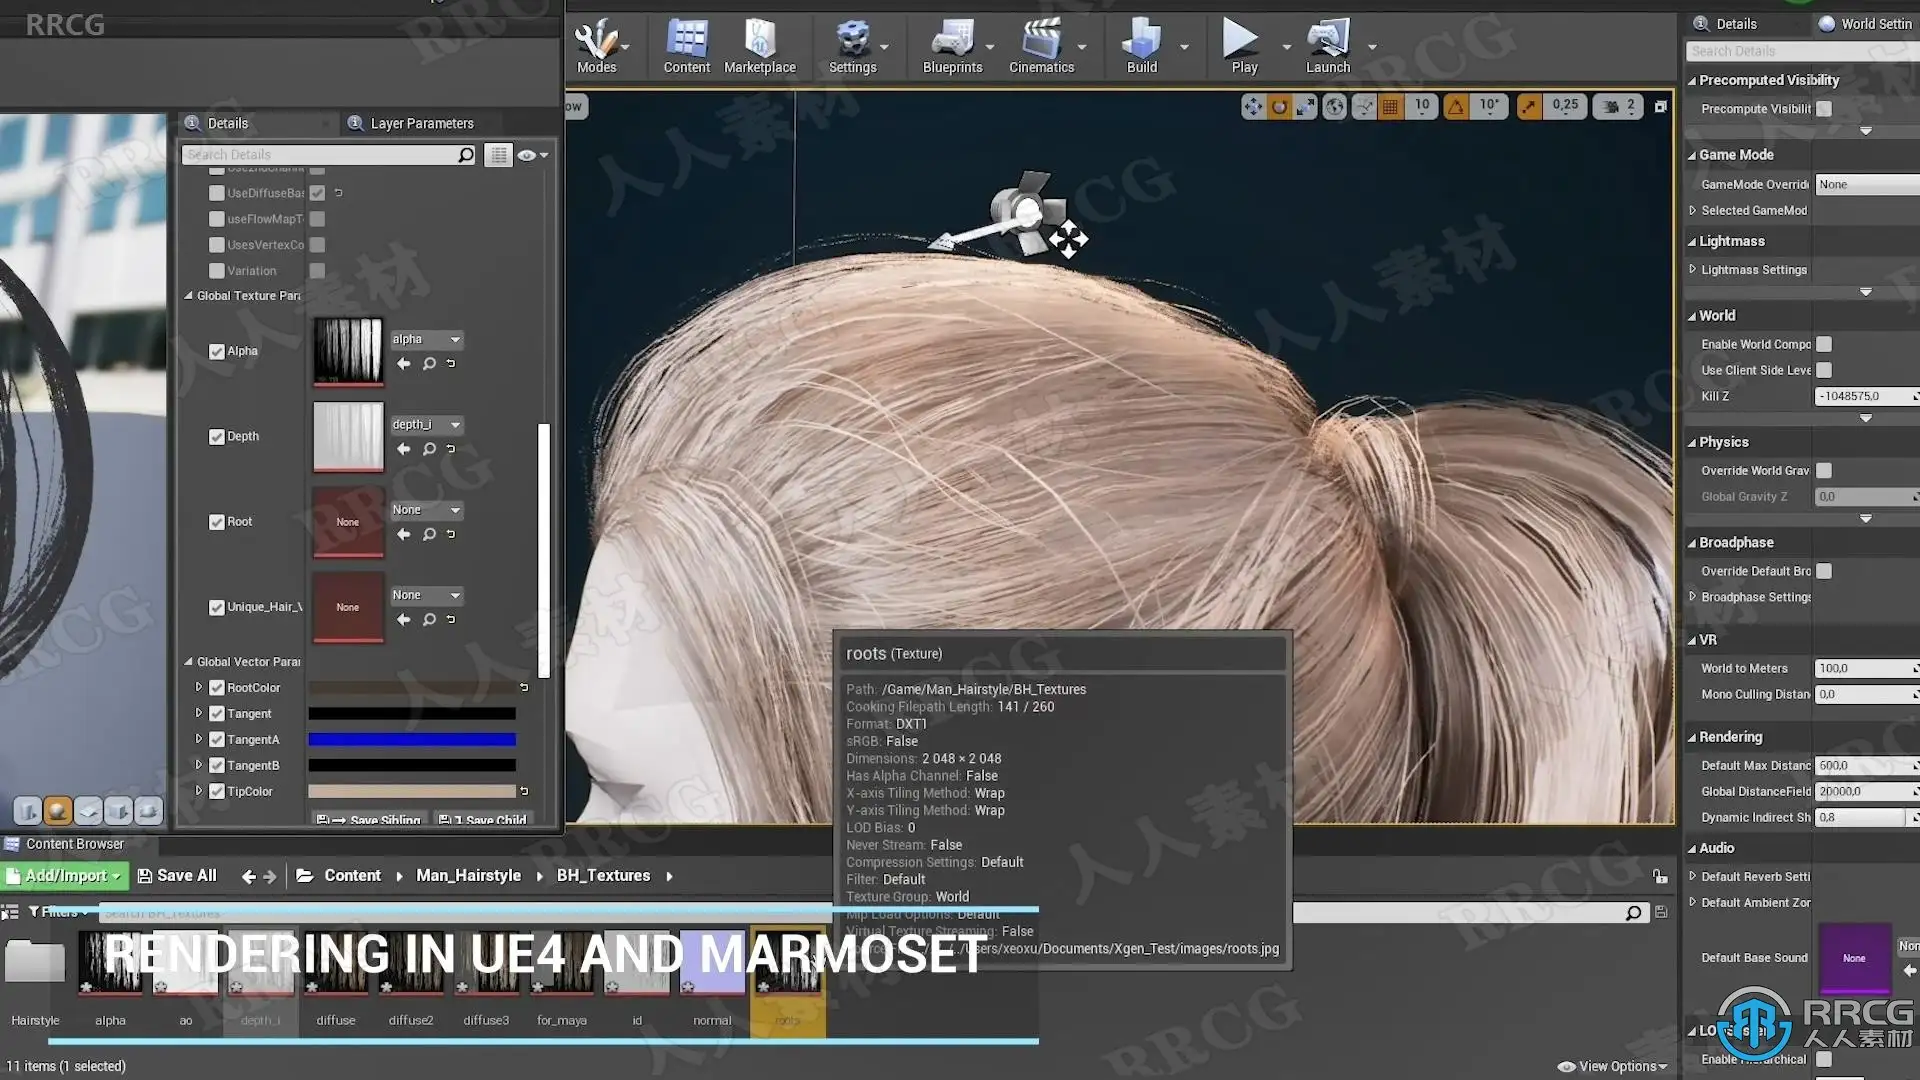Open the Blueprints toolbar menu

pos(951,45)
